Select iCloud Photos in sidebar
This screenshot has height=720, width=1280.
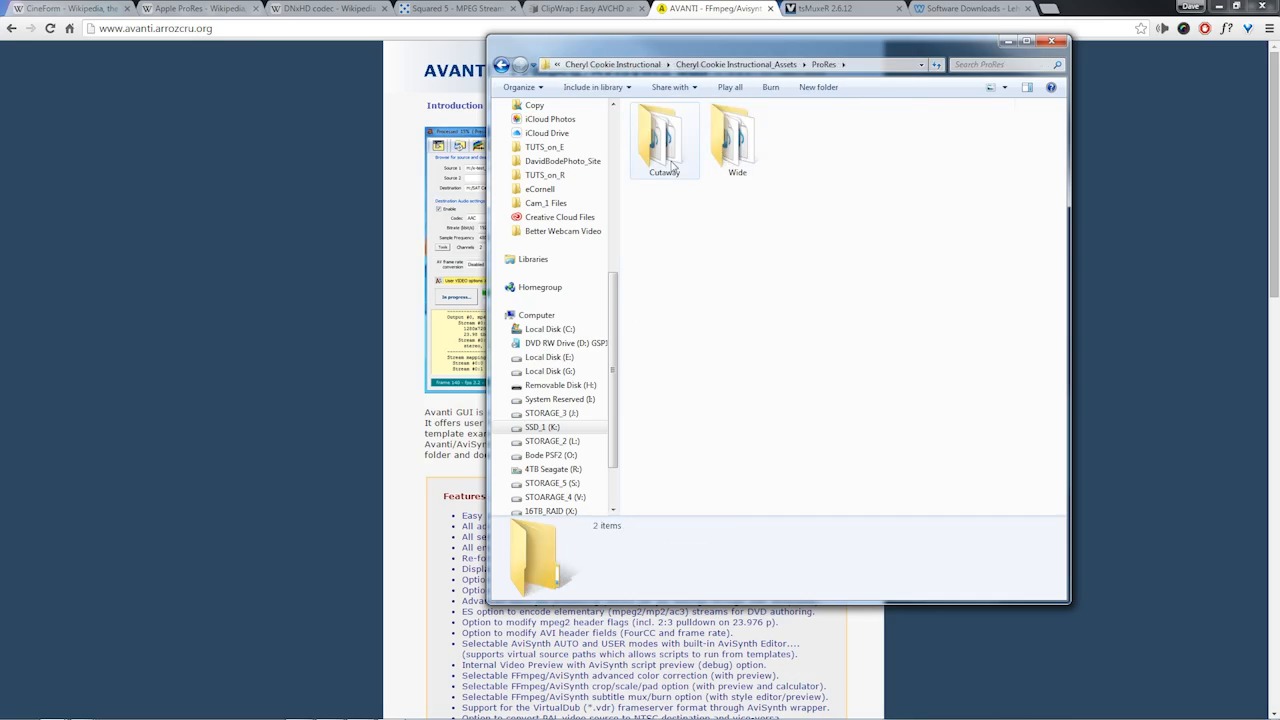[x=550, y=119]
